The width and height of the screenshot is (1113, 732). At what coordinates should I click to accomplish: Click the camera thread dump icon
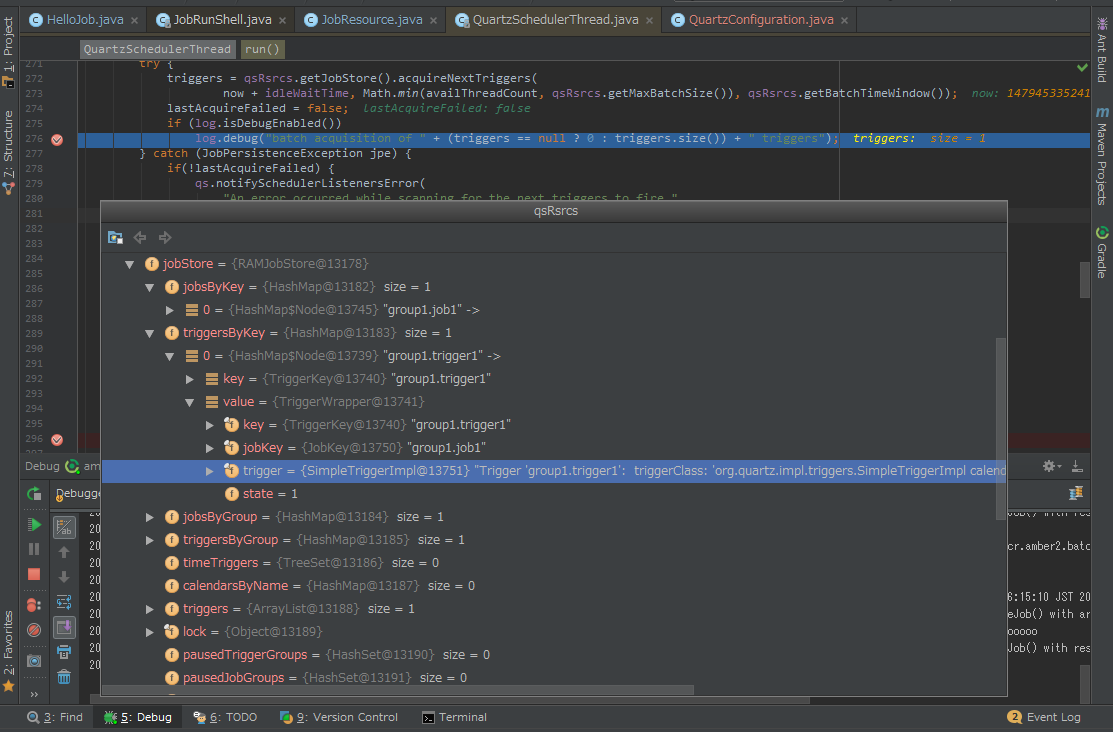(34, 660)
